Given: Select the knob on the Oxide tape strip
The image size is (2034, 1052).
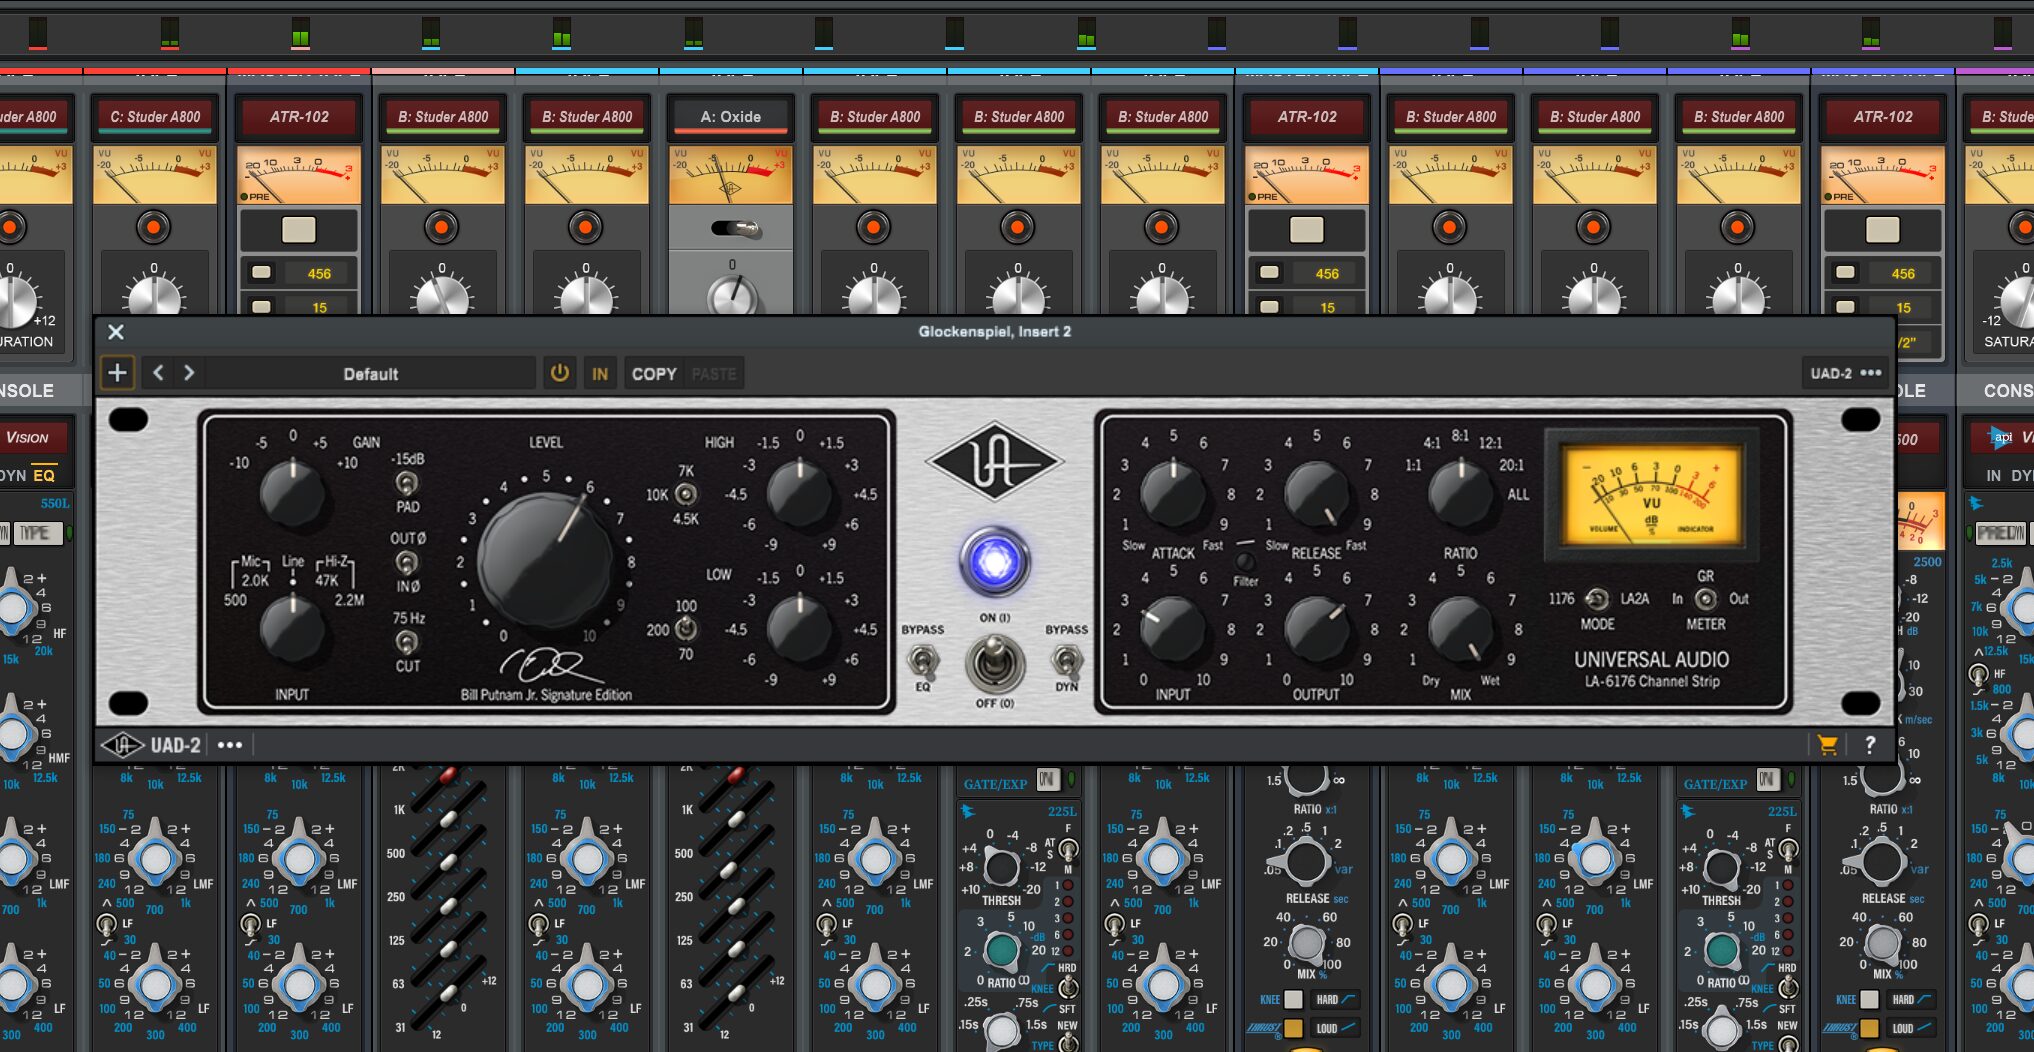Looking at the screenshot, I should coord(732,296).
